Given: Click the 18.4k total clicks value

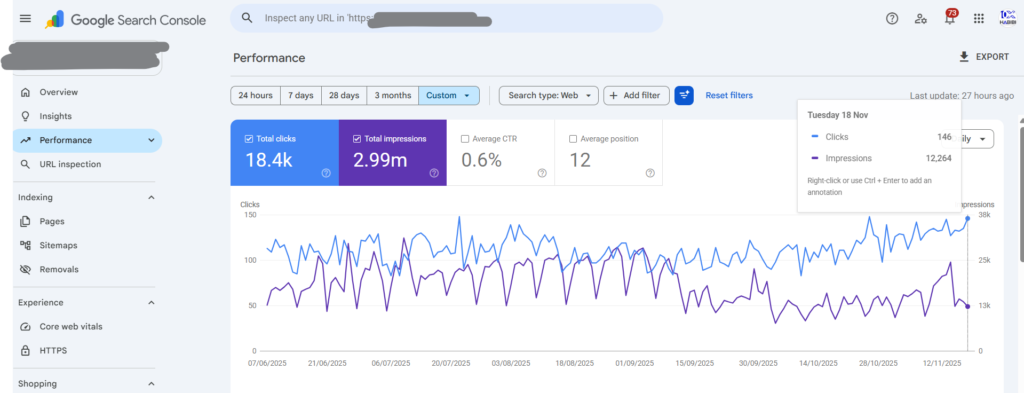Looking at the screenshot, I should 269,160.
